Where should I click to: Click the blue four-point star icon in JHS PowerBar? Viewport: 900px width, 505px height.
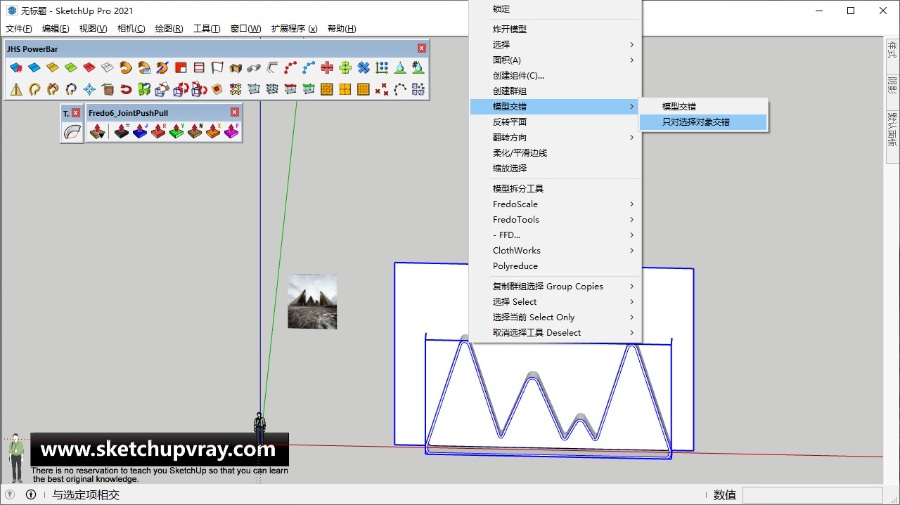pyautogui.click(x=90, y=89)
